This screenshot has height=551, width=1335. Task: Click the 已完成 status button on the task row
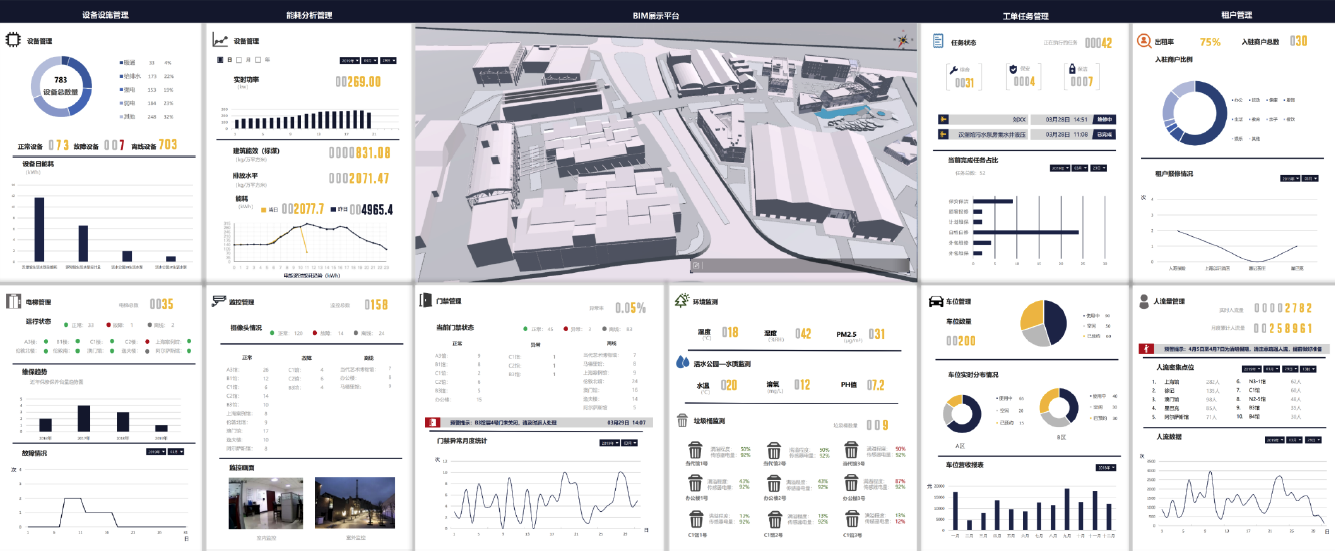(x=1104, y=134)
